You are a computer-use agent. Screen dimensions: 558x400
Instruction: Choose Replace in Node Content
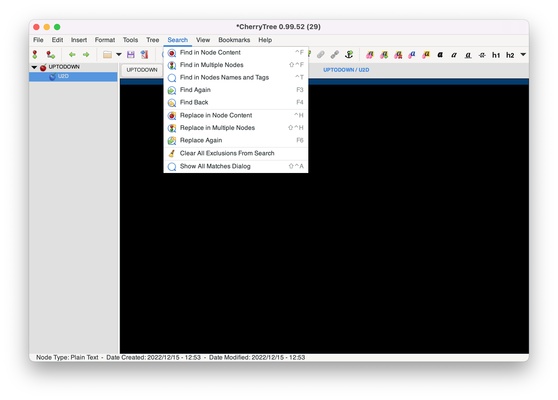point(236,115)
